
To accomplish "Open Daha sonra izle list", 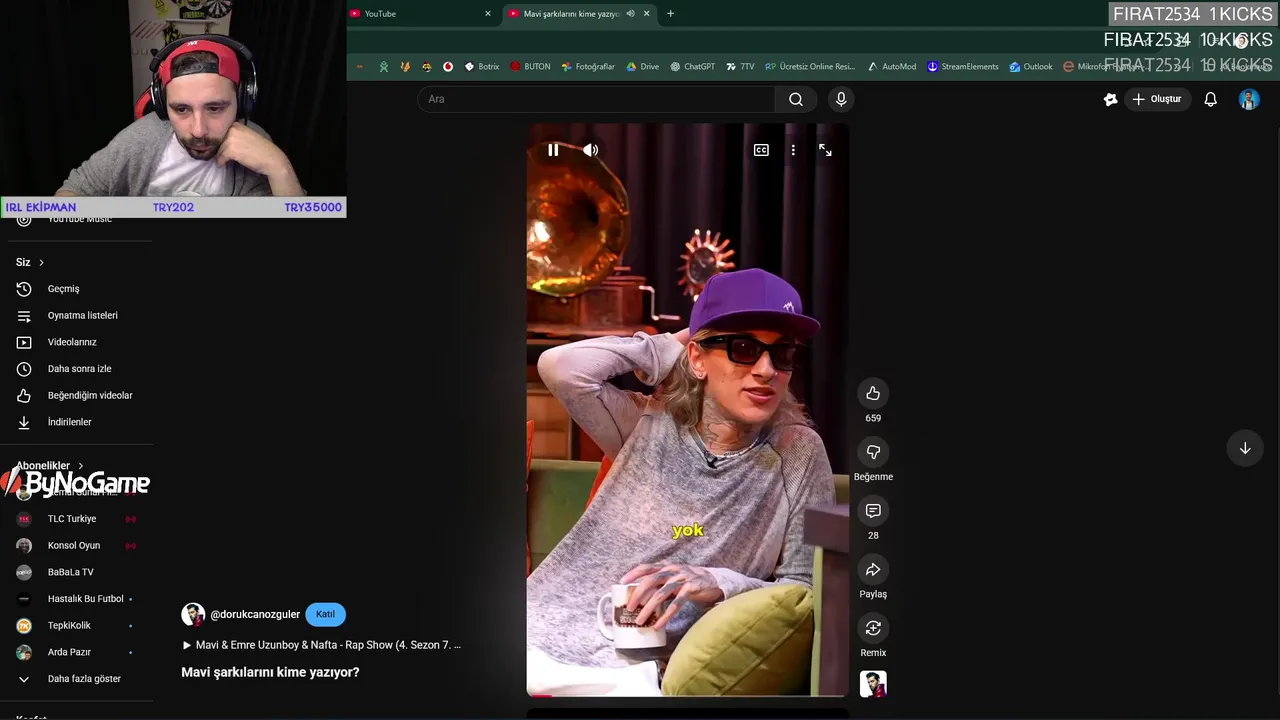I will 77,369.
